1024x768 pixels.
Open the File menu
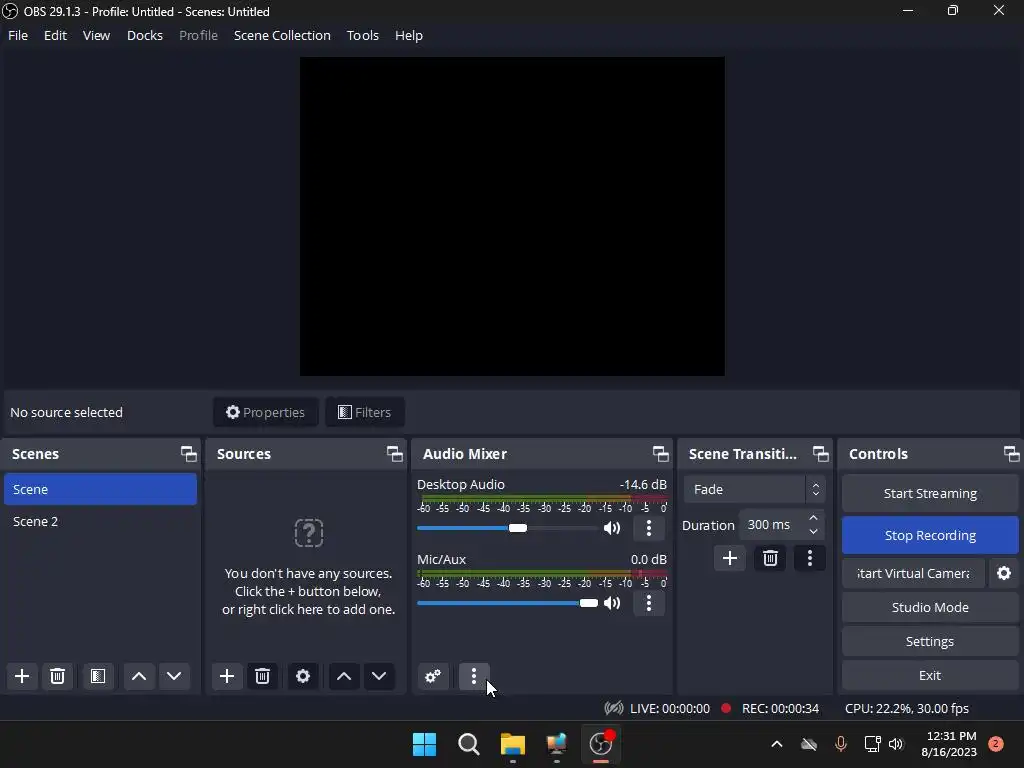[18, 35]
